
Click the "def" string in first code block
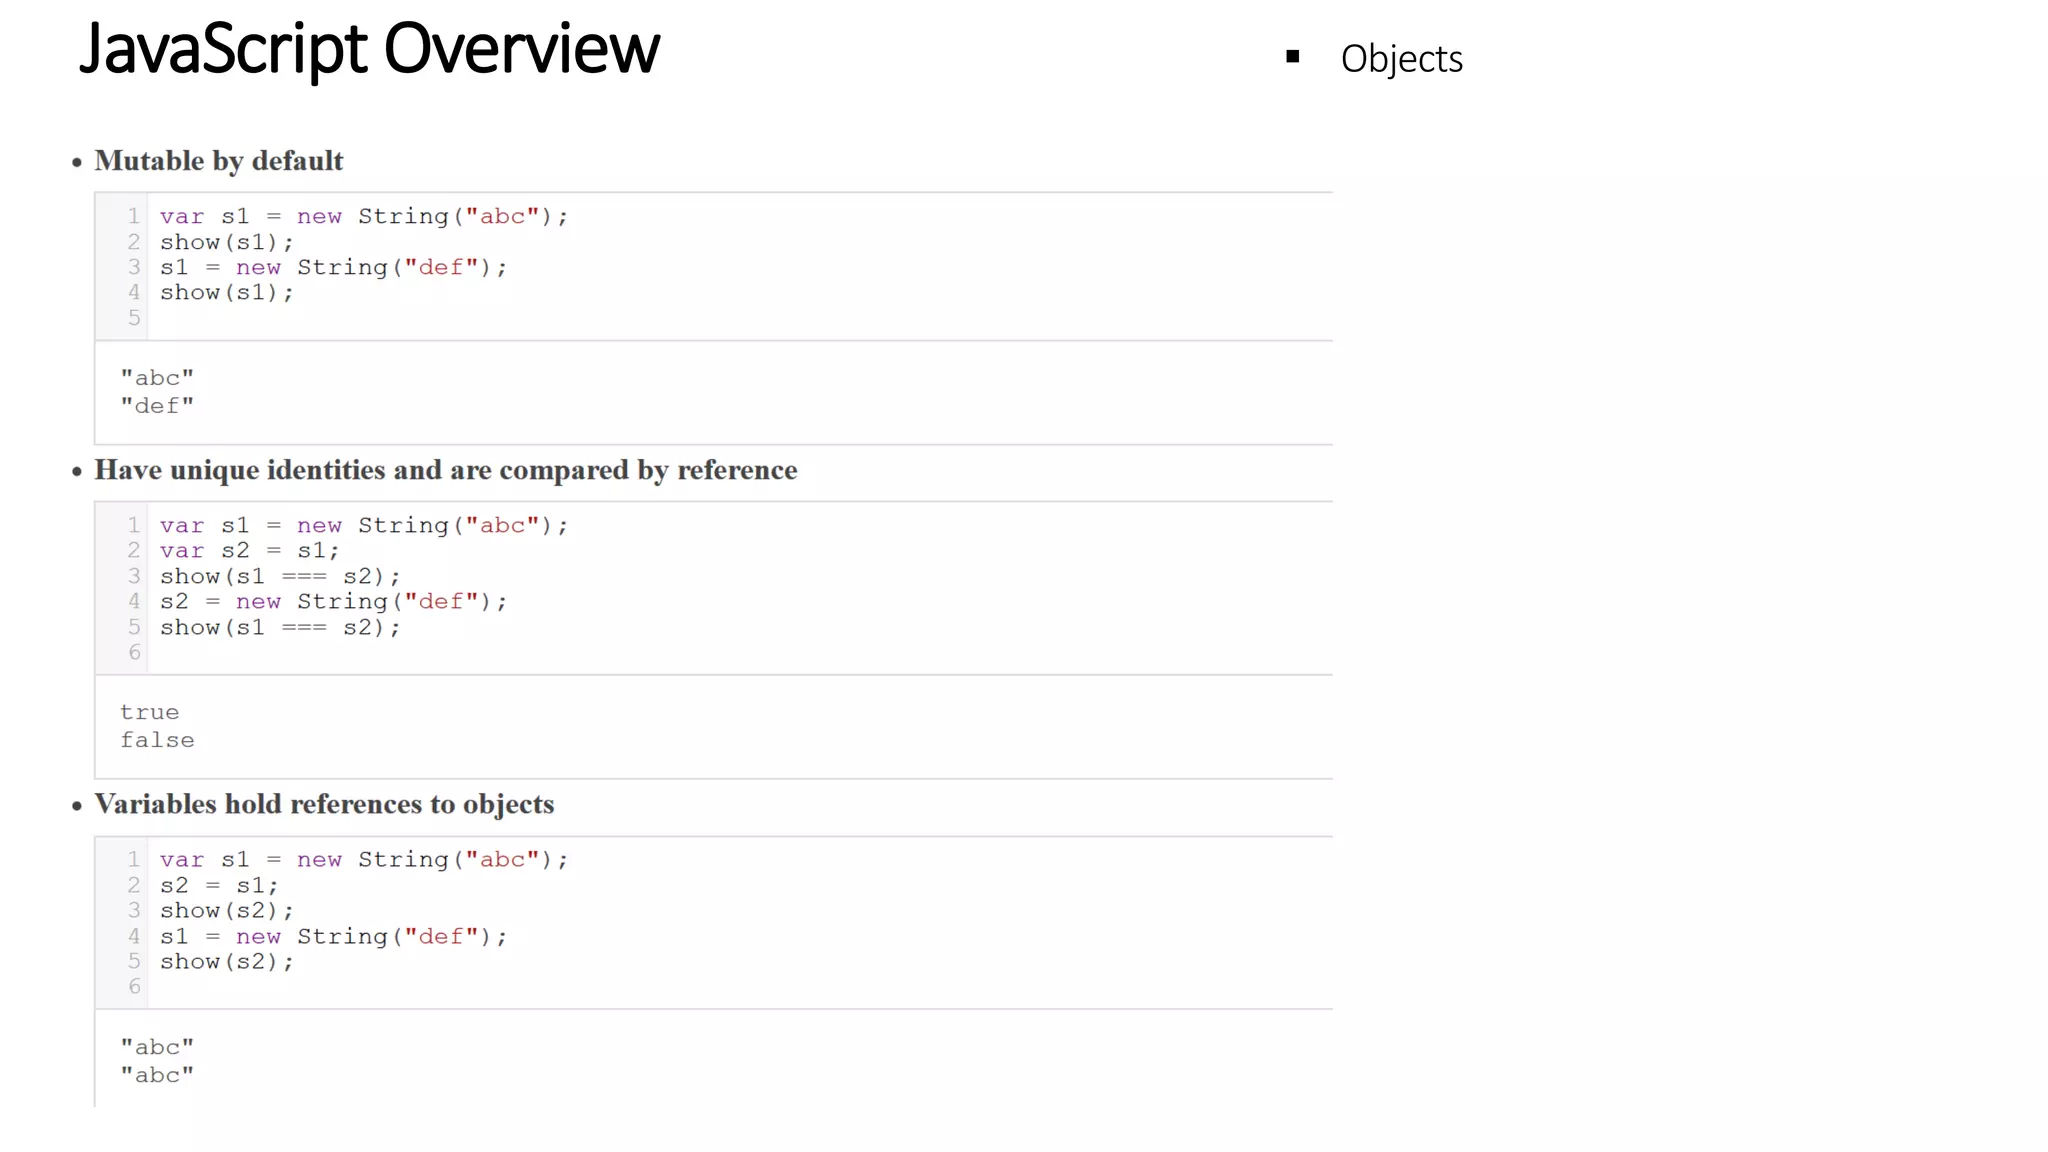(441, 267)
